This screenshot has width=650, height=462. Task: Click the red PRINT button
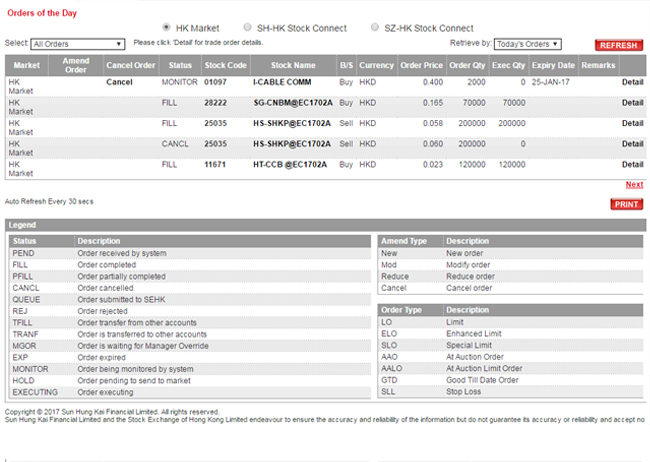(626, 204)
